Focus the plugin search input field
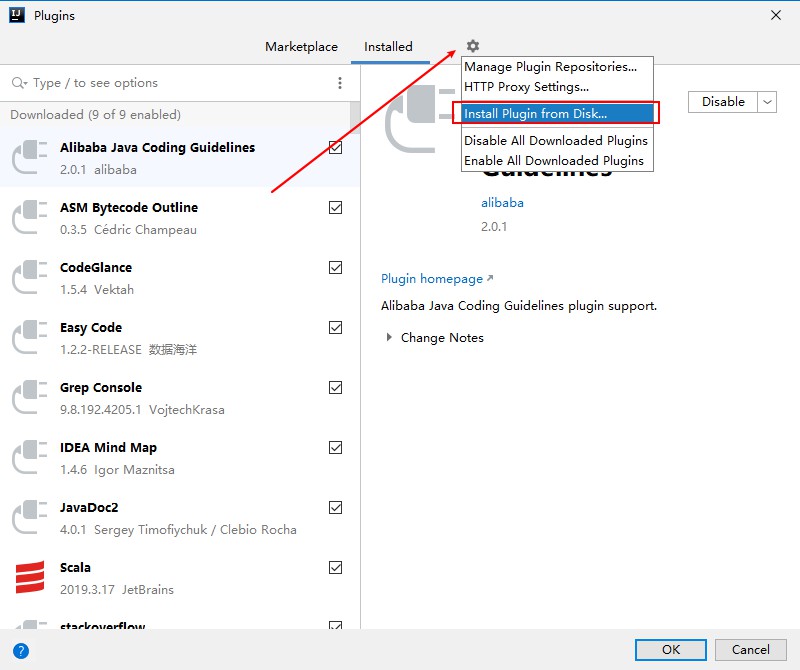 click(179, 83)
